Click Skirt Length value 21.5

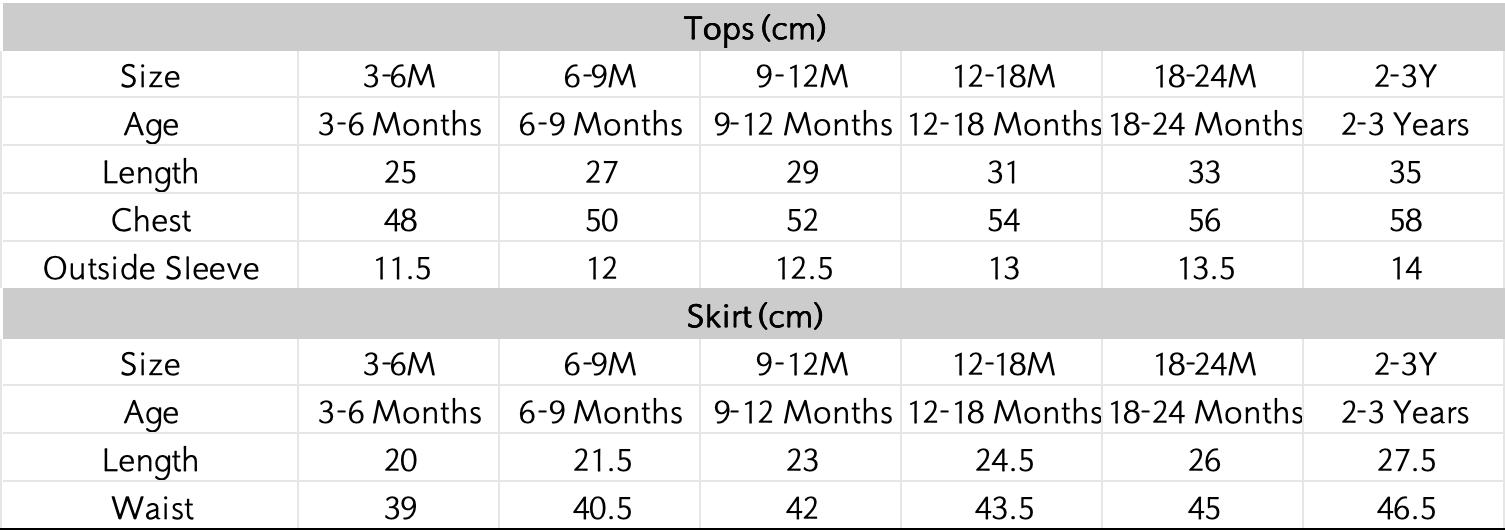click(x=600, y=460)
